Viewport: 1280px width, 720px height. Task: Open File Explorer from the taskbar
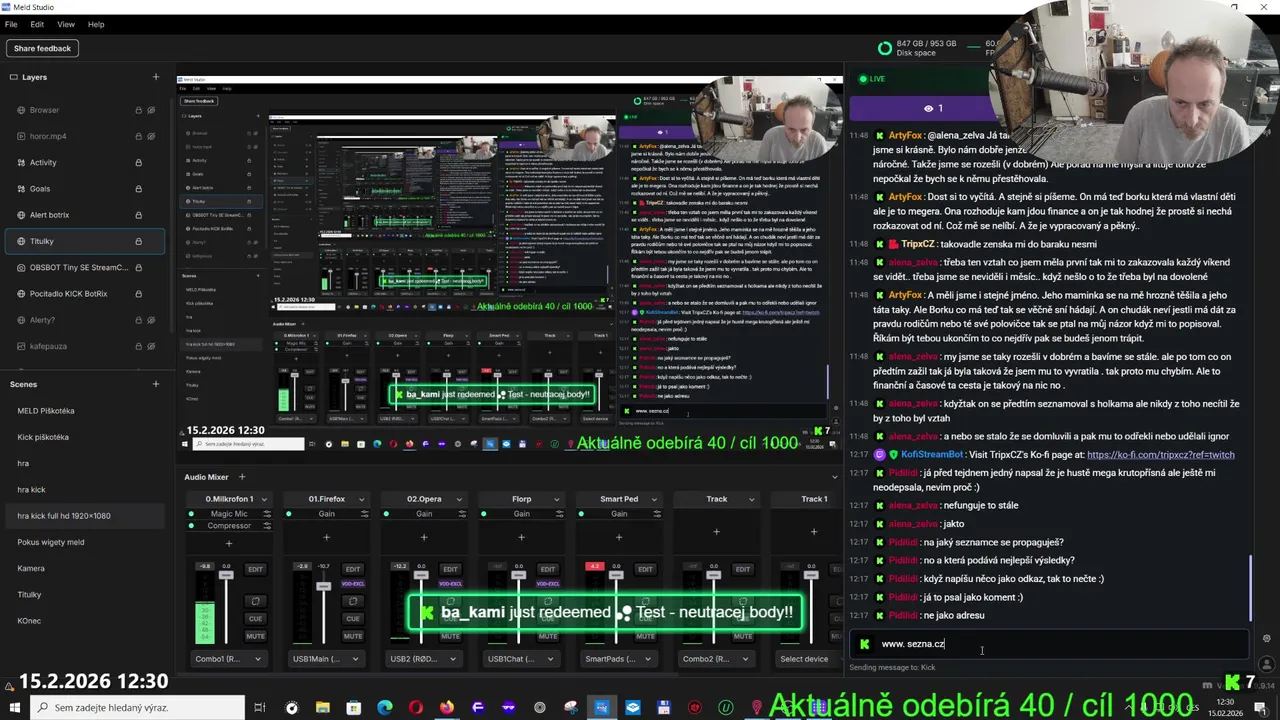coord(322,708)
